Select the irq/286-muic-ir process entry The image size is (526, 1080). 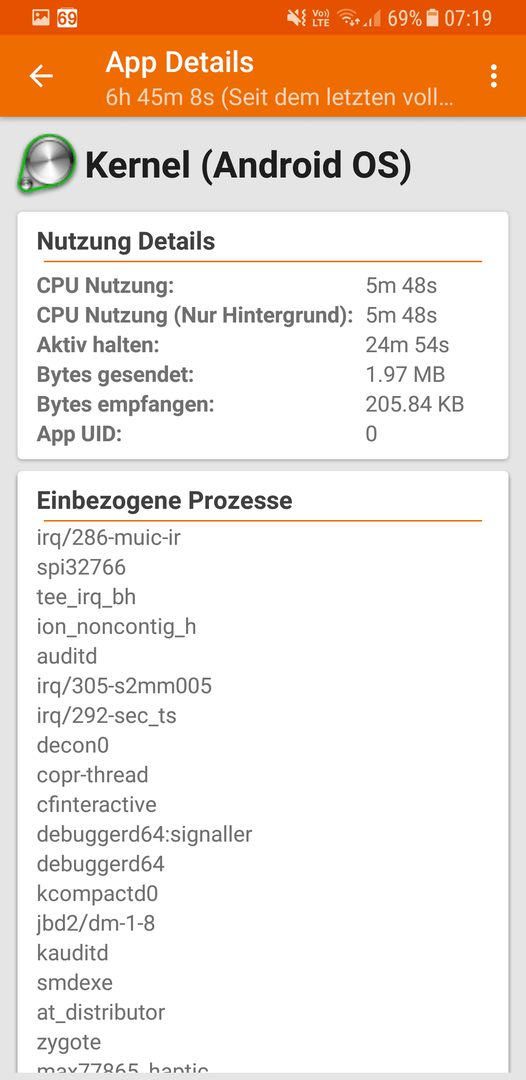point(109,538)
